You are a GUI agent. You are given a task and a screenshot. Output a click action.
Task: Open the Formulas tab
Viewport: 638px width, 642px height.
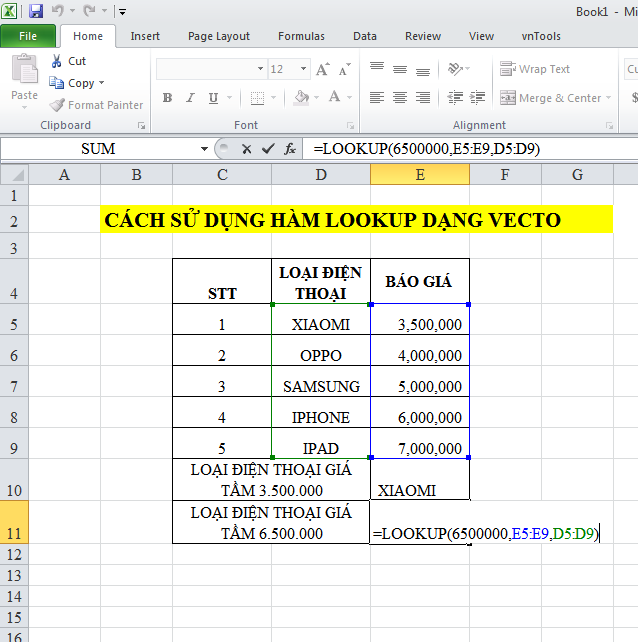pos(301,36)
